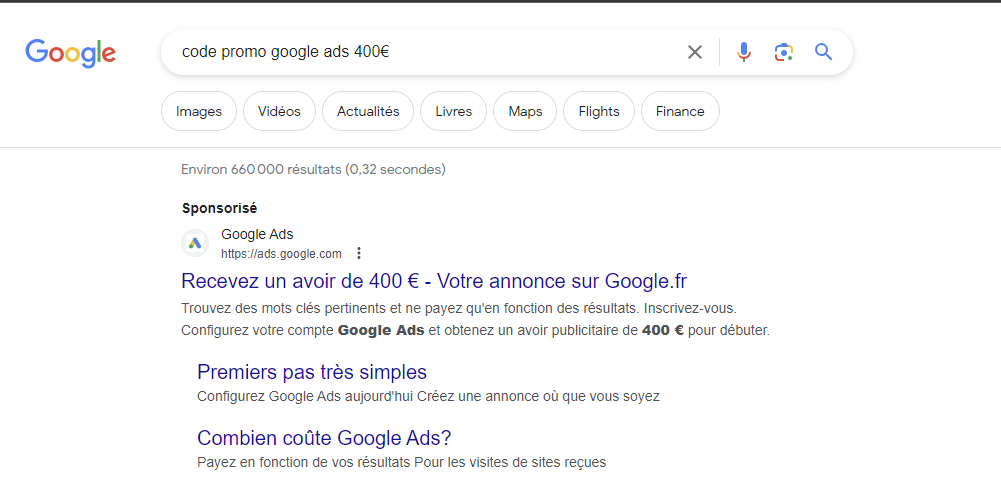
Task: Open the Maps filter
Action: 525,111
